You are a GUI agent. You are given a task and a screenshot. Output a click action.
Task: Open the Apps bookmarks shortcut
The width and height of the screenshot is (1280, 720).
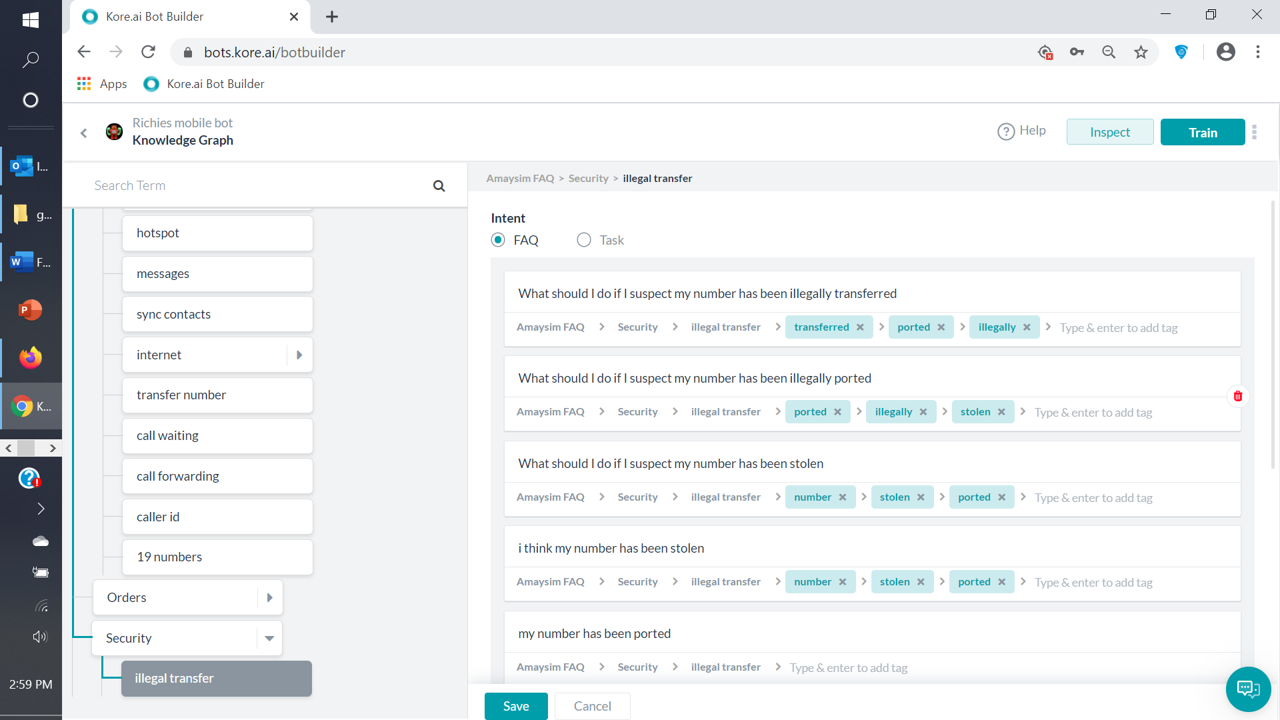[102, 84]
